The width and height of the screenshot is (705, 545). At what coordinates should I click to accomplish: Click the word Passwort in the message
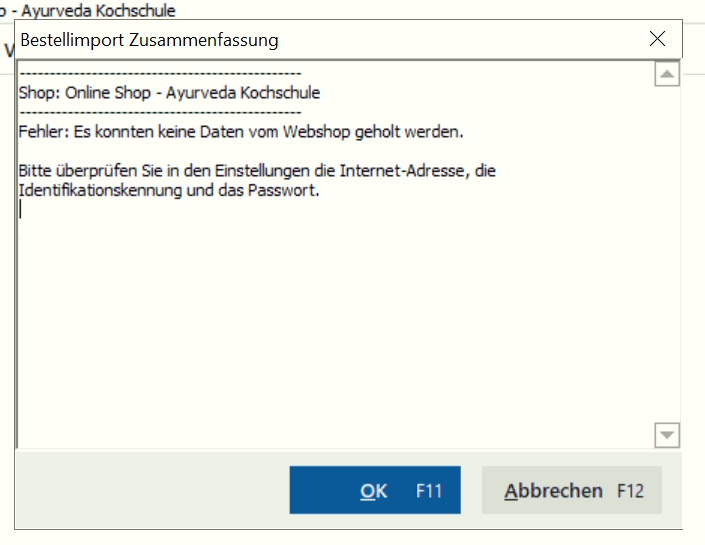[285, 190]
